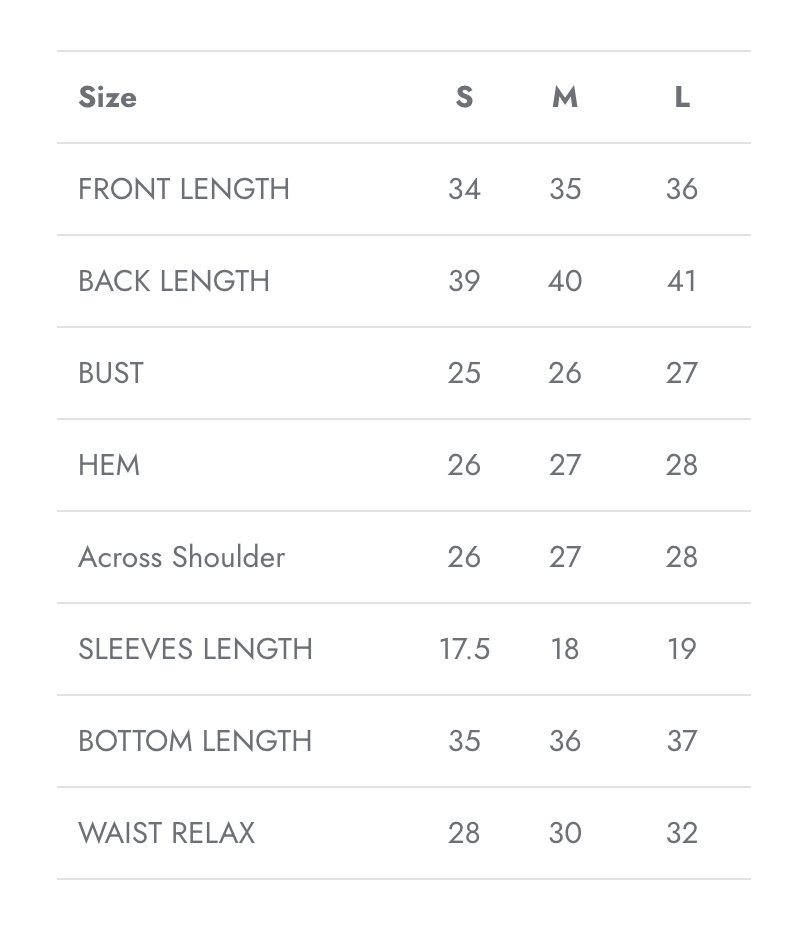Click the Waist Relax large value 32
The width and height of the screenshot is (803, 925).
tap(682, 834)
